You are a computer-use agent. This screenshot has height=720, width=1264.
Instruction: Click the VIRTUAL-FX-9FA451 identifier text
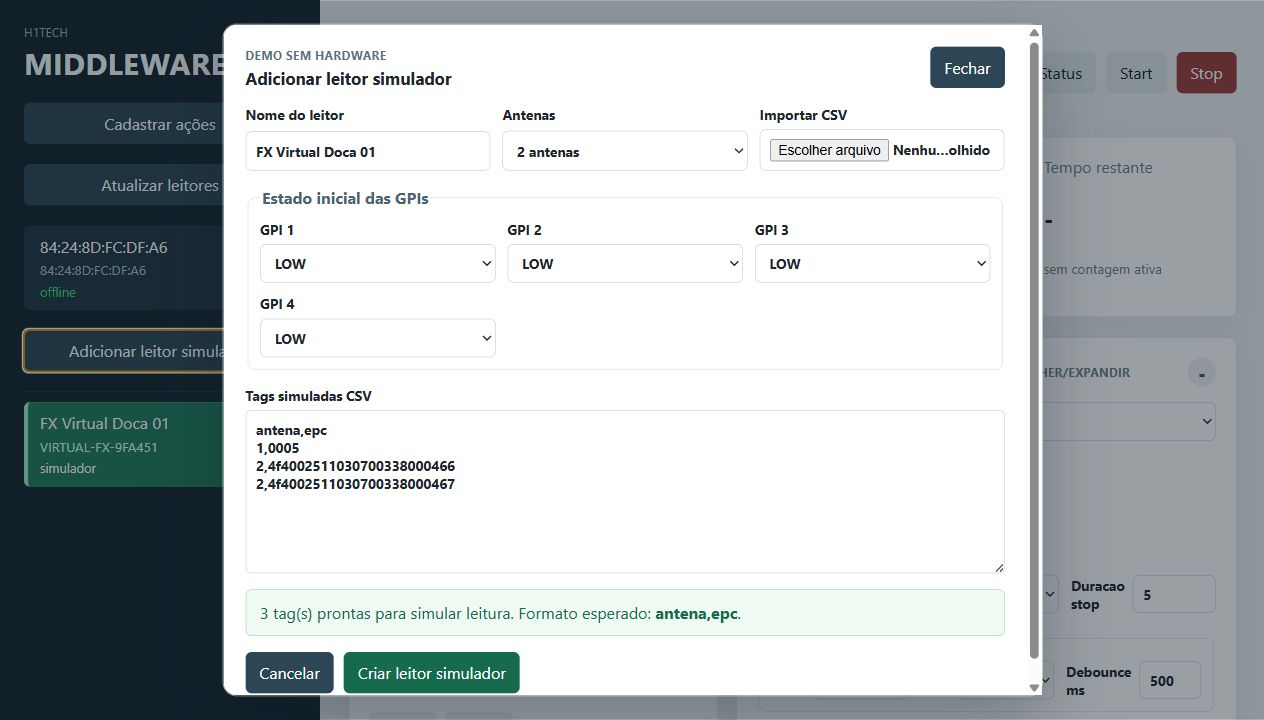tap(99, 447)
